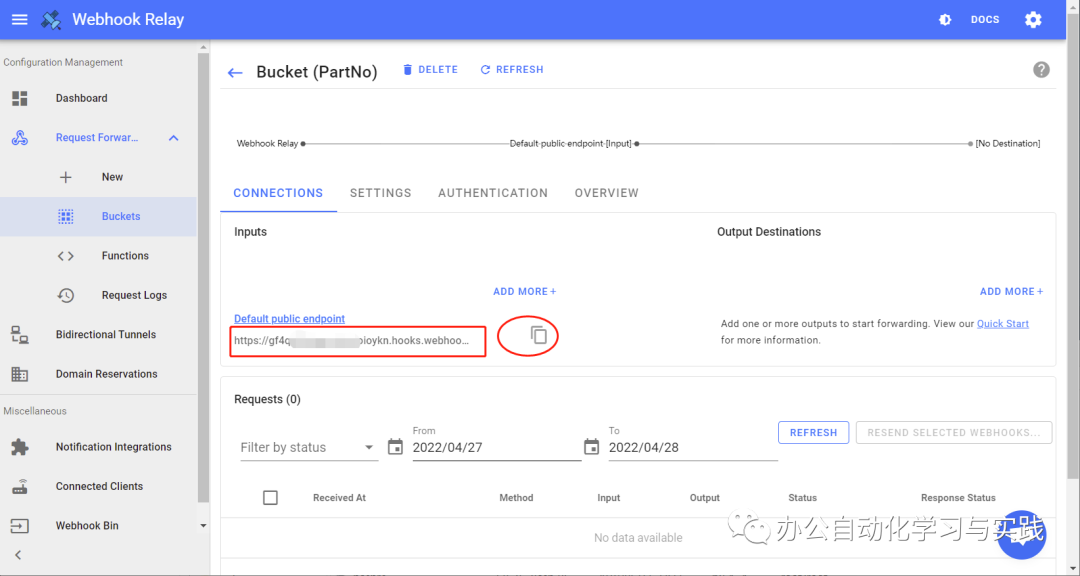Tick the select-all requests checkbox

click(x=270, y=497)
